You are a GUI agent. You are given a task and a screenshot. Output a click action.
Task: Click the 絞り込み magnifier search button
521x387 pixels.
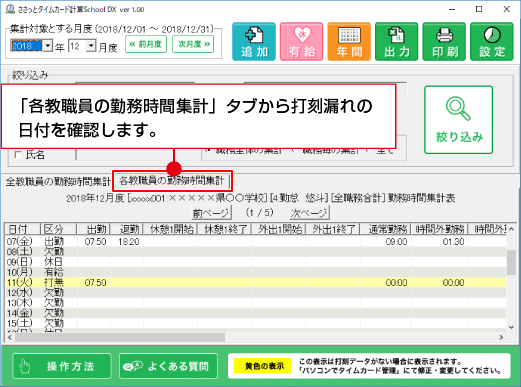(x=458, y=120)
